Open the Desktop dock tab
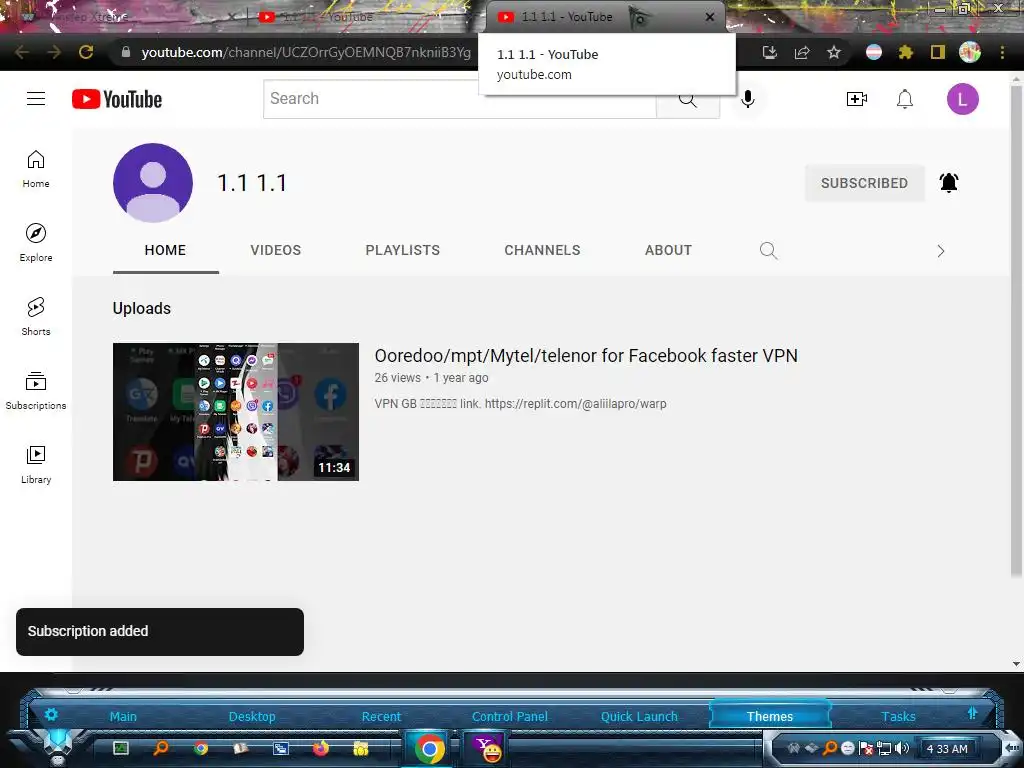This screenshot has height=768, width=1024. [252, 716]
